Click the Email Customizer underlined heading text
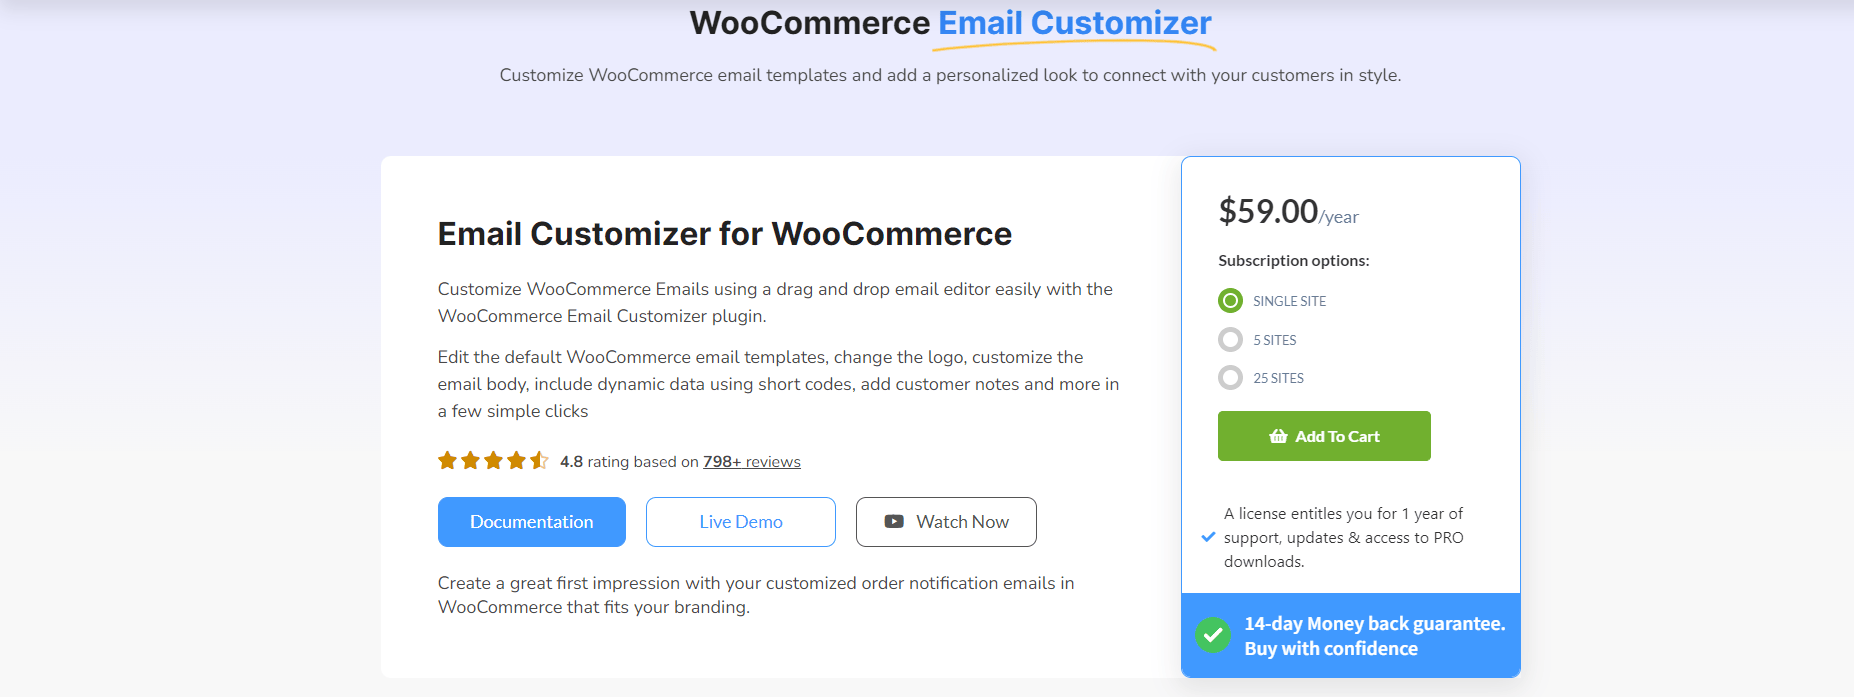Image resolution: width=1854 pixels, height=697 pixels. coord(1073,21)
